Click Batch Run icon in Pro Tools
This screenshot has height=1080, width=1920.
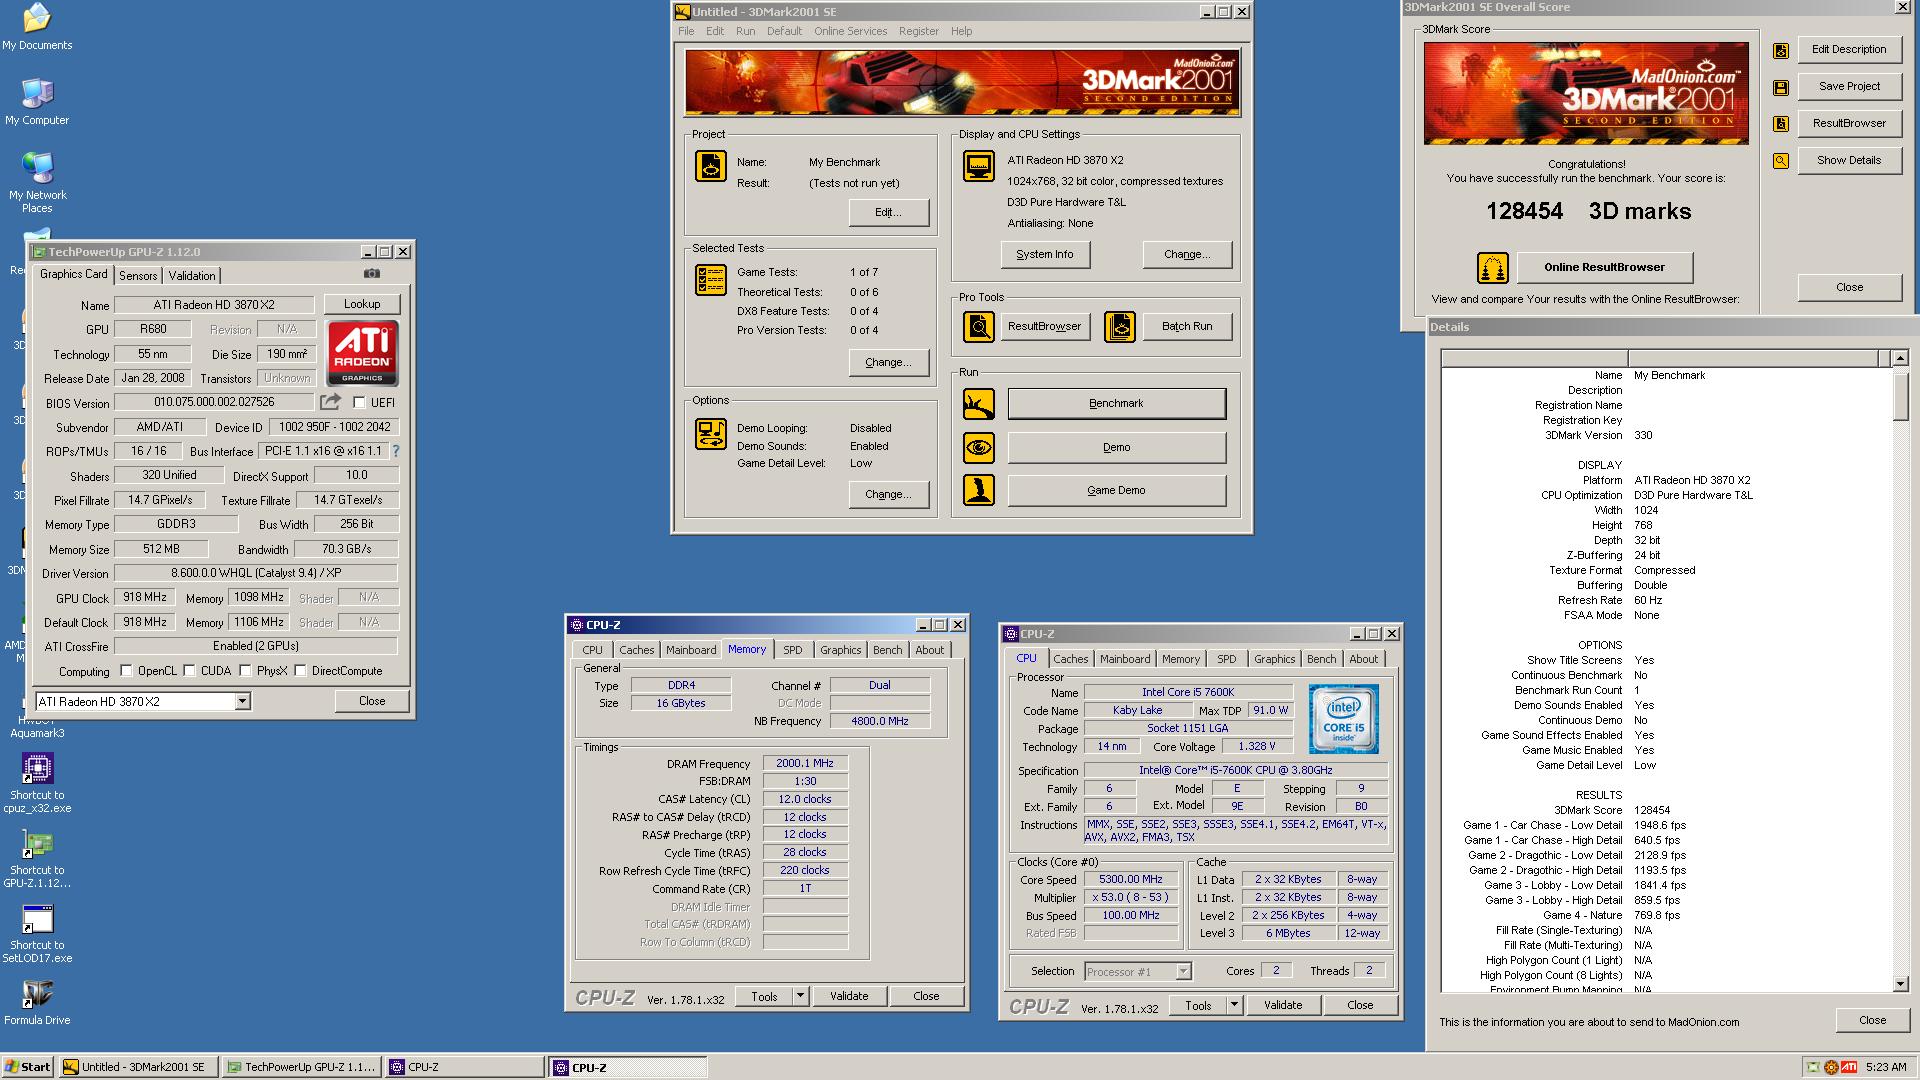(1120, 327)
